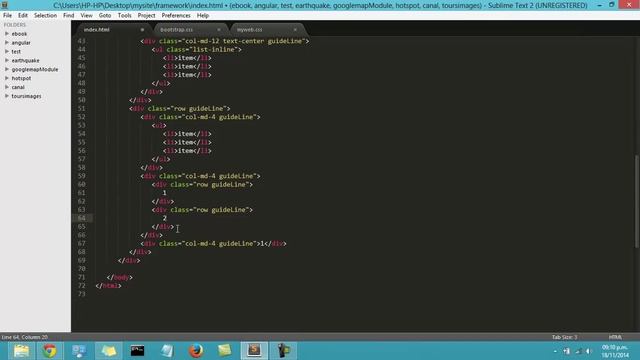
Task: Open the Tools menu
Action: (x=124, y=16)
